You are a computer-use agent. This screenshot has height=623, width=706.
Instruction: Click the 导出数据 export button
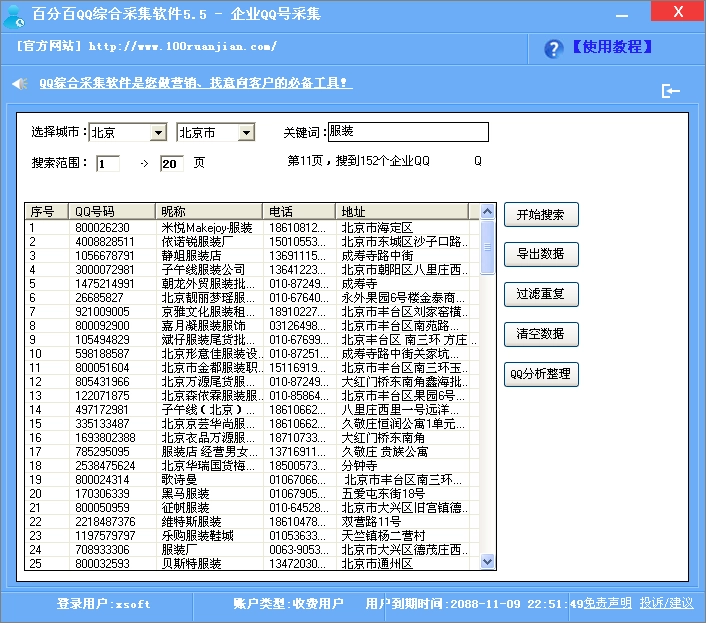(541, 254)
